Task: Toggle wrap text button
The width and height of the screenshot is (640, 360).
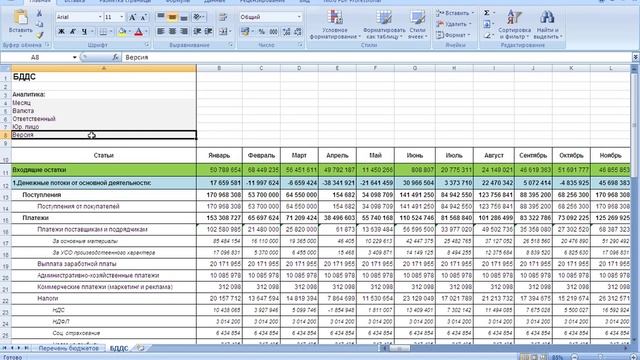Action: 223,17
